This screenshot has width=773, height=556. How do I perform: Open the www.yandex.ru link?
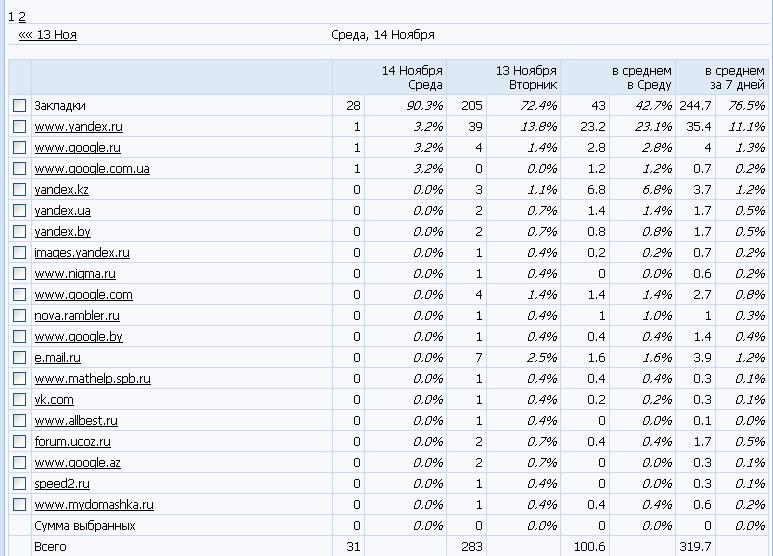coord(78,127)
